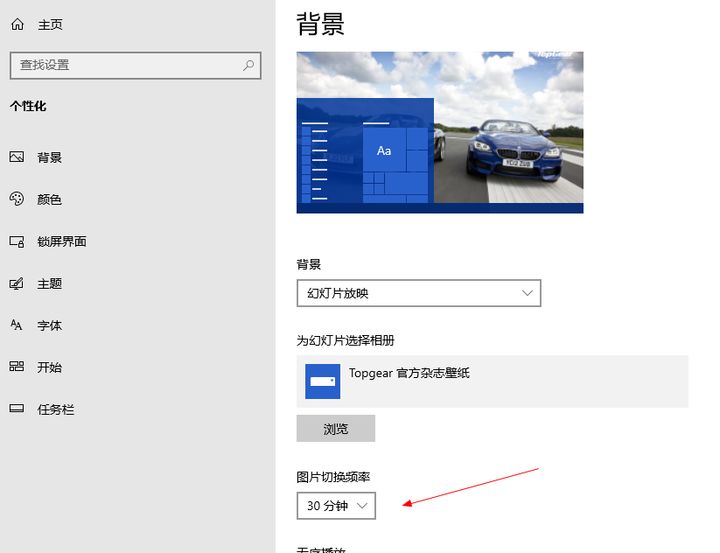
Task: Click the themes icon beside 主题
Action: point(17,283)
